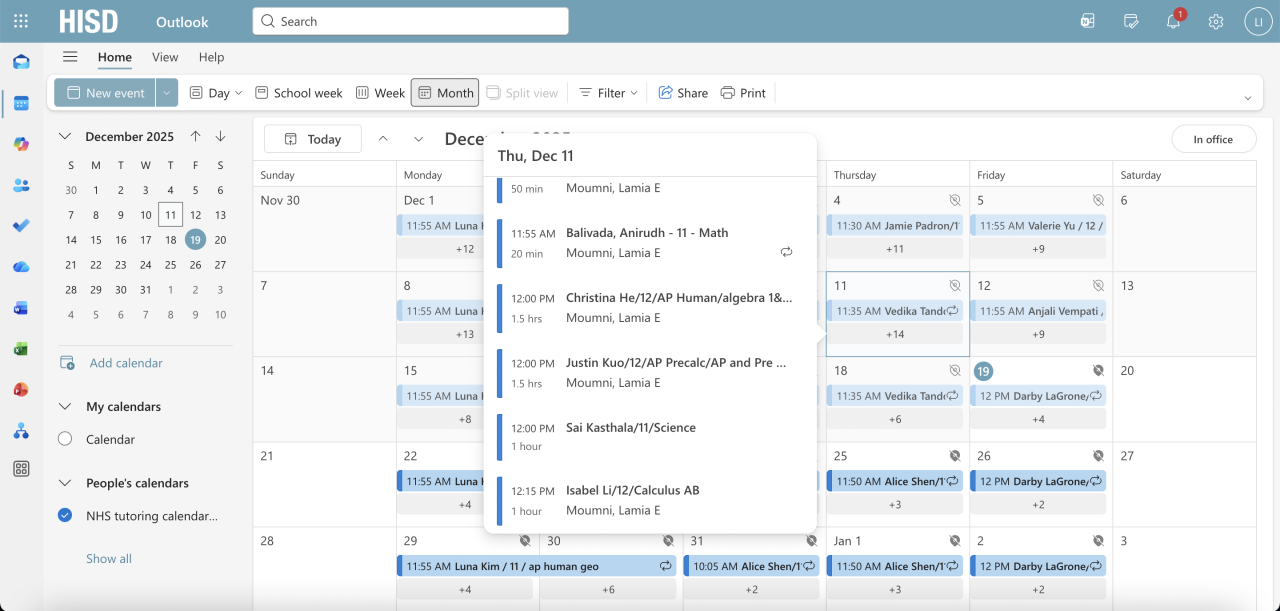The height and width of the screenshot is (611, 1280).
Task: Share the calendar
Action: [683, 93]
